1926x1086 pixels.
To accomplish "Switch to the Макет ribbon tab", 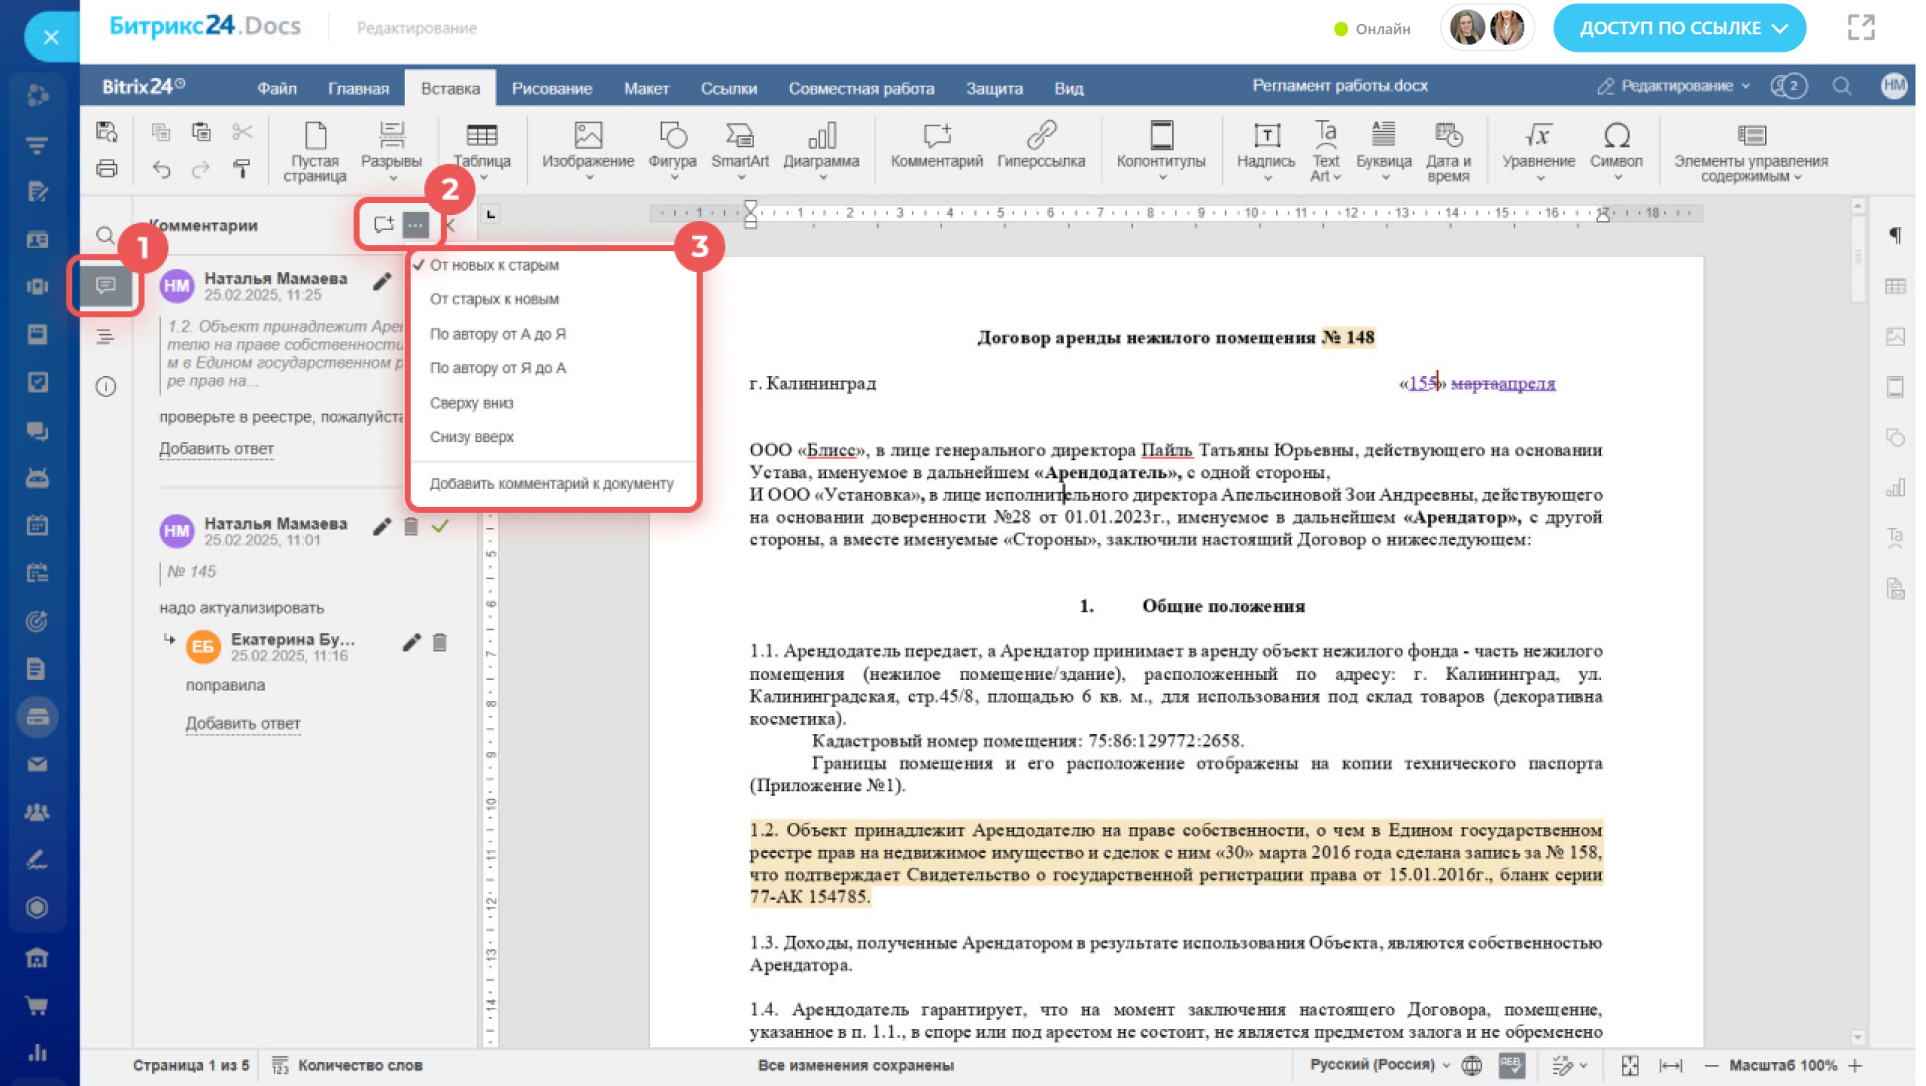I will (646, 88).
